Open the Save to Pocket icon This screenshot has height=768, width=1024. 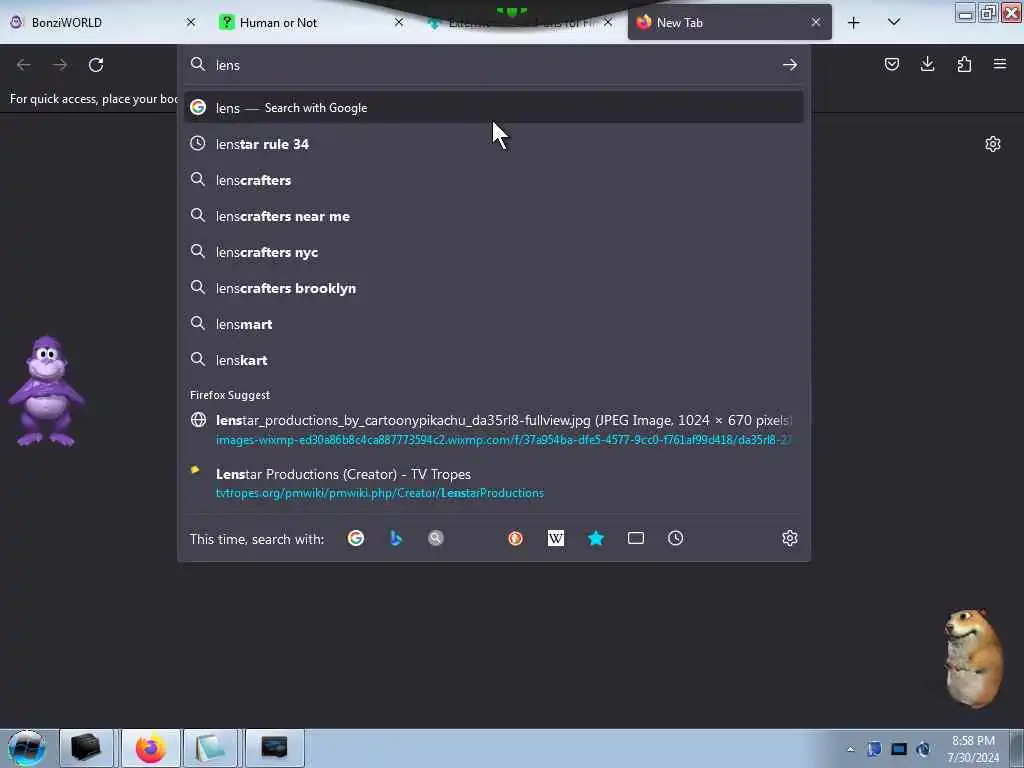[891, 64]
